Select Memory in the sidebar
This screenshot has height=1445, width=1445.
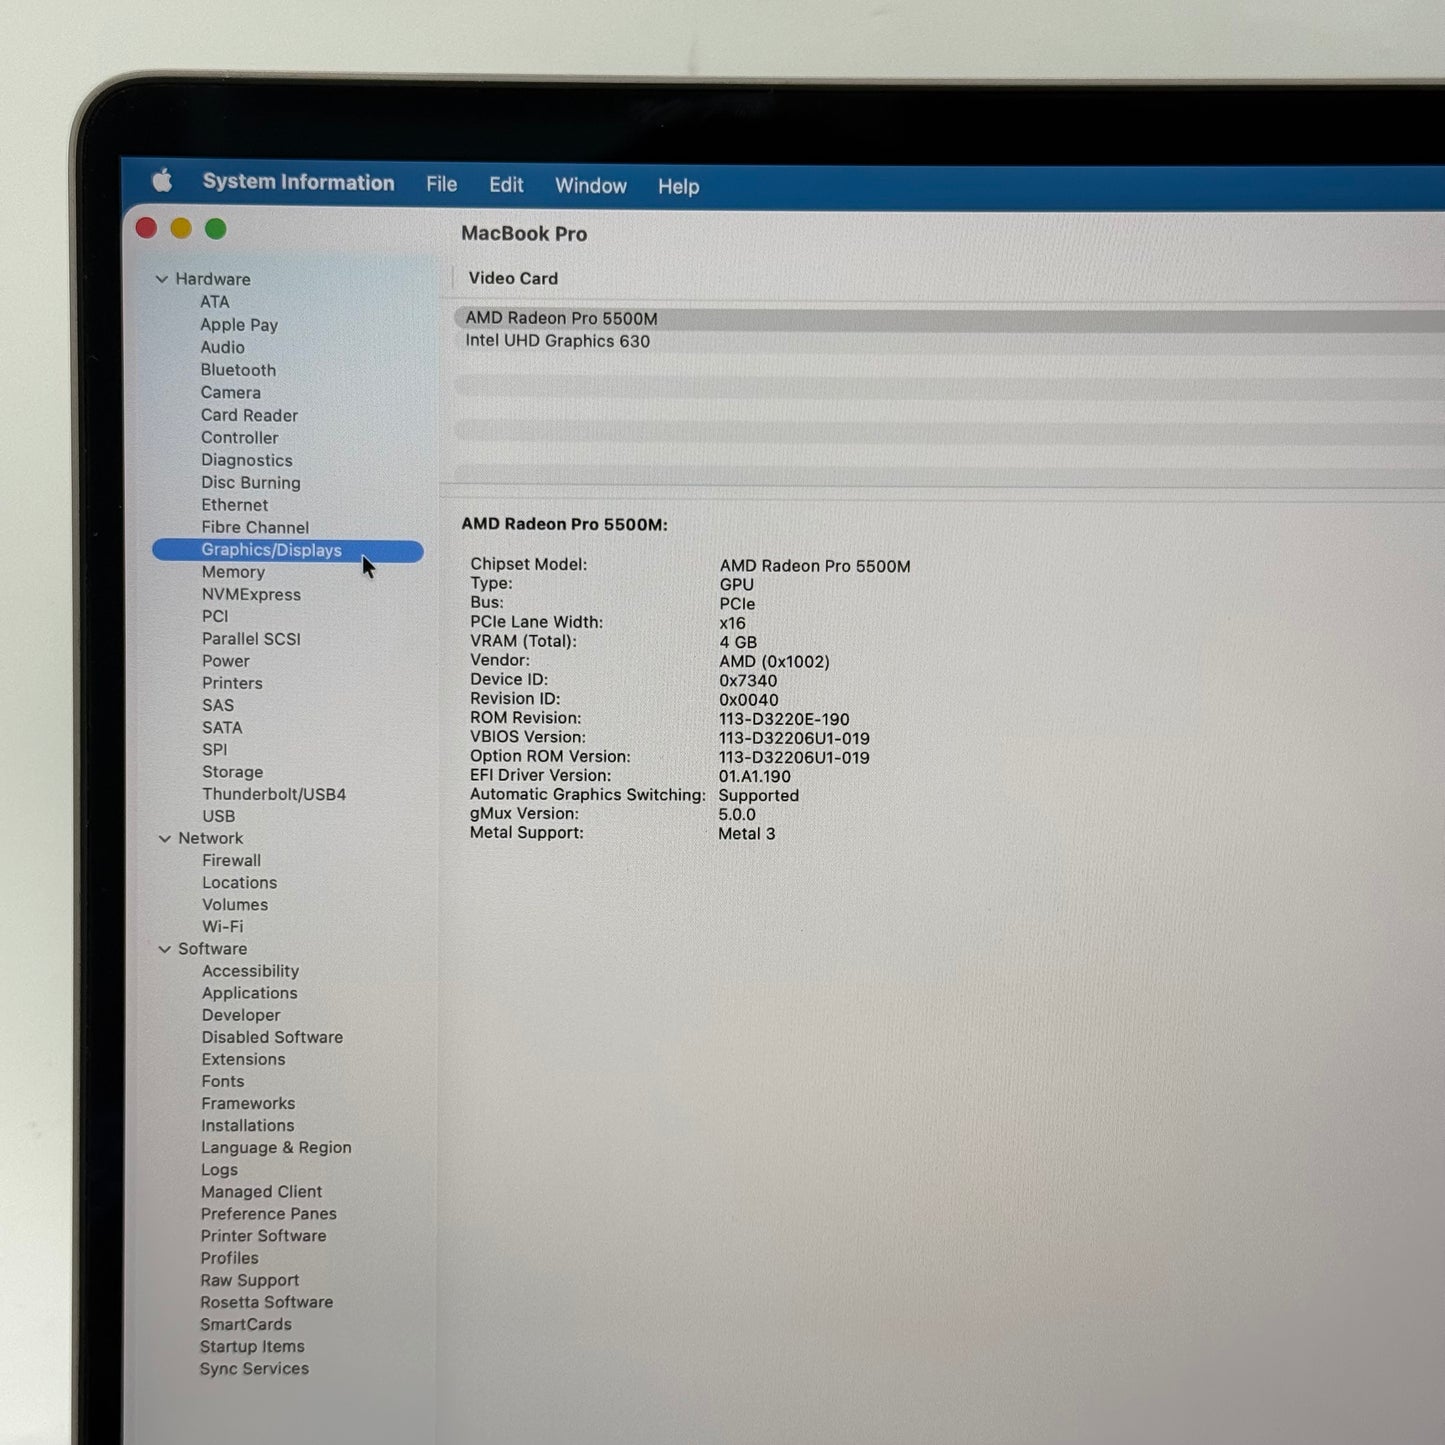click(x=233, y=572)
